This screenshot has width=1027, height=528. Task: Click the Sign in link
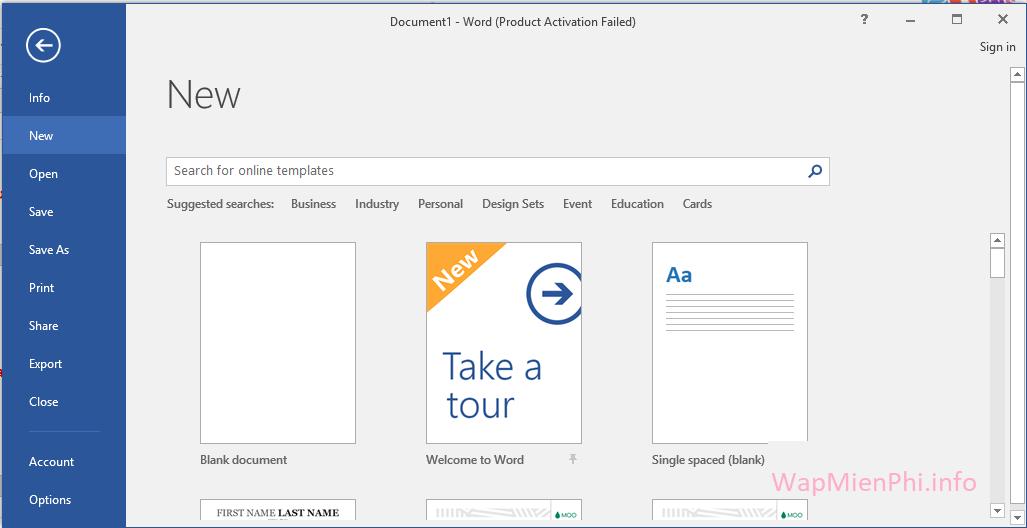click(997, 47)
